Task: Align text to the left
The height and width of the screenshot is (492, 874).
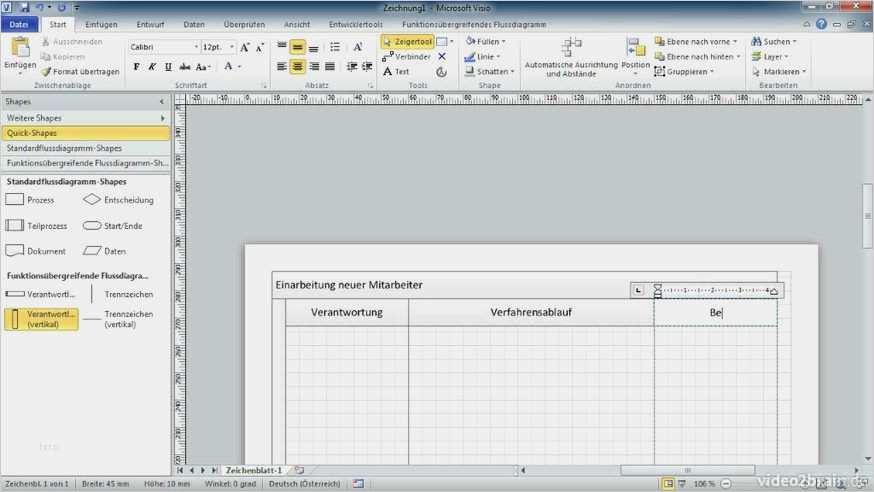Action: tap(282, 67)
